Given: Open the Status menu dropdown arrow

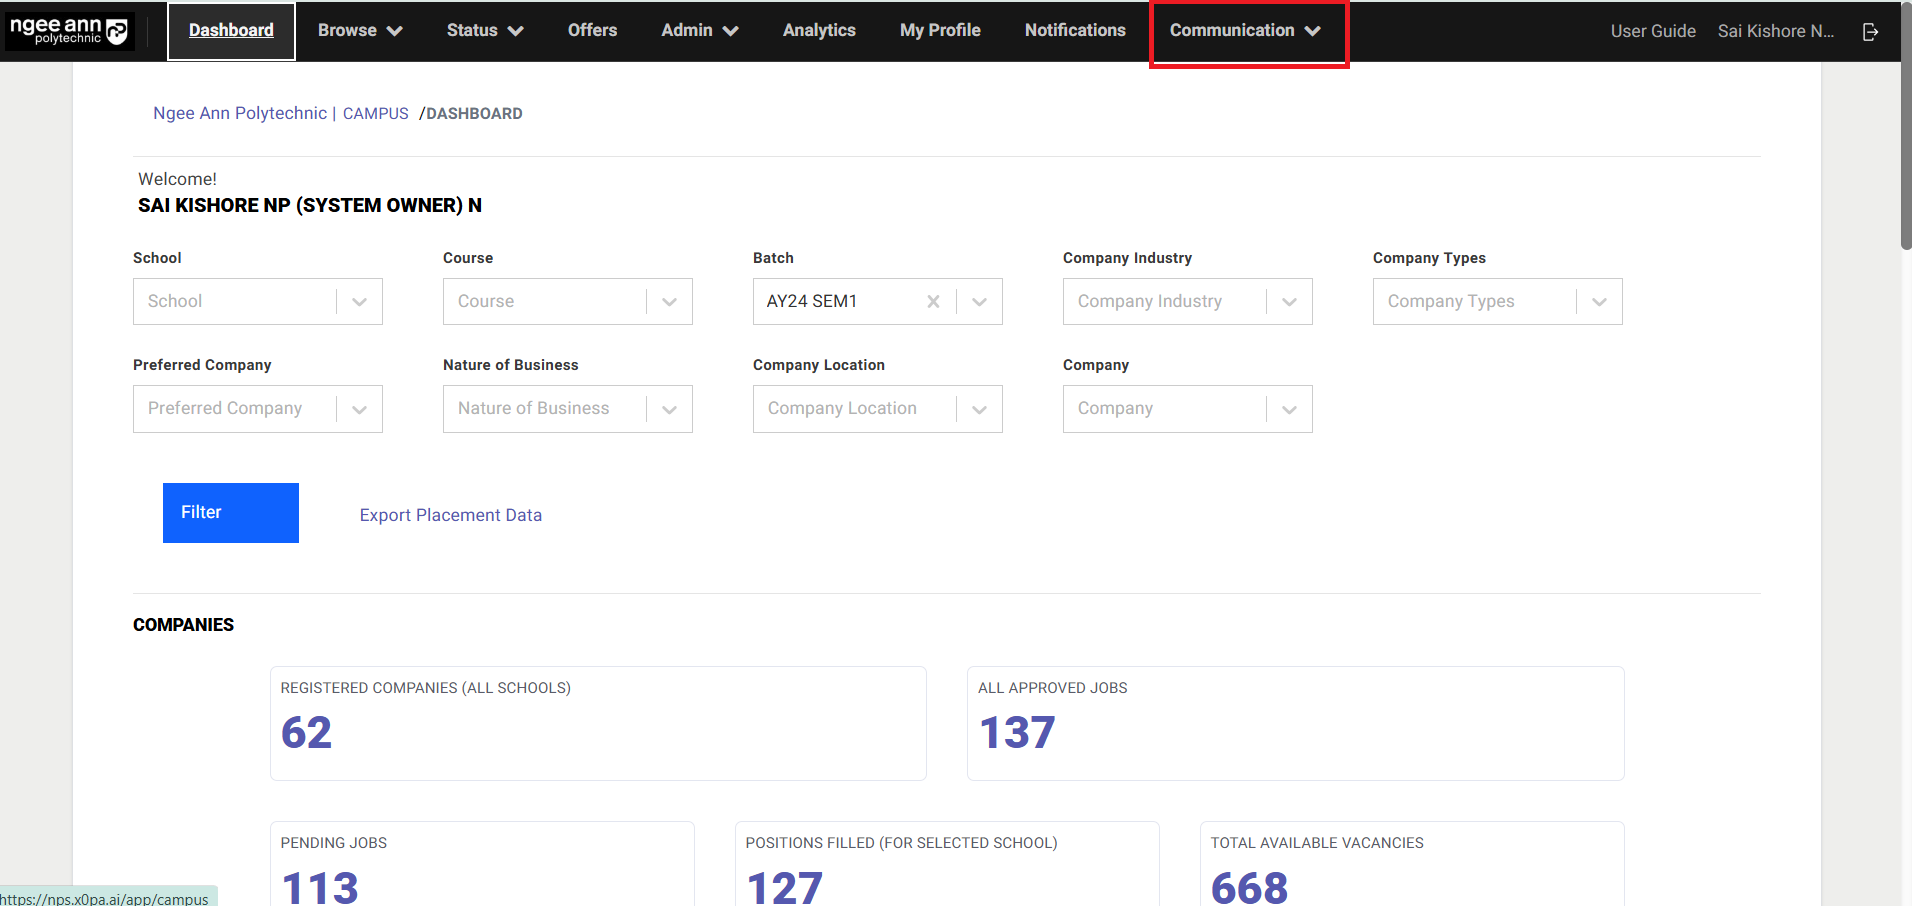Looking at the screenshot, I should click(516, 31).
